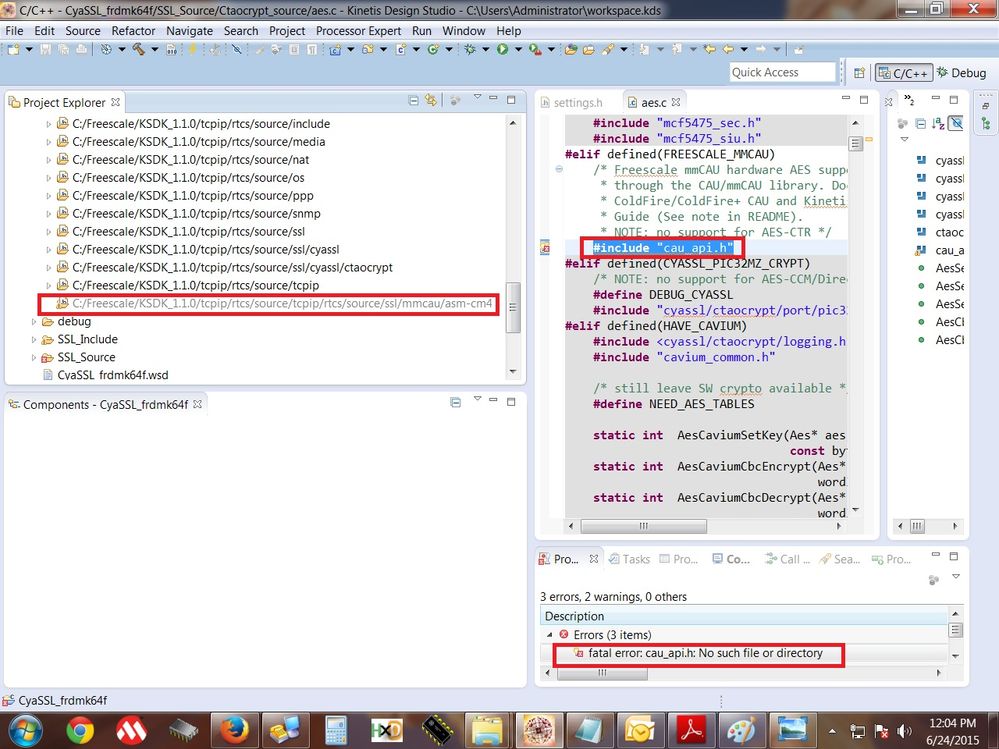Click the Windows Start button

[24, 731]
